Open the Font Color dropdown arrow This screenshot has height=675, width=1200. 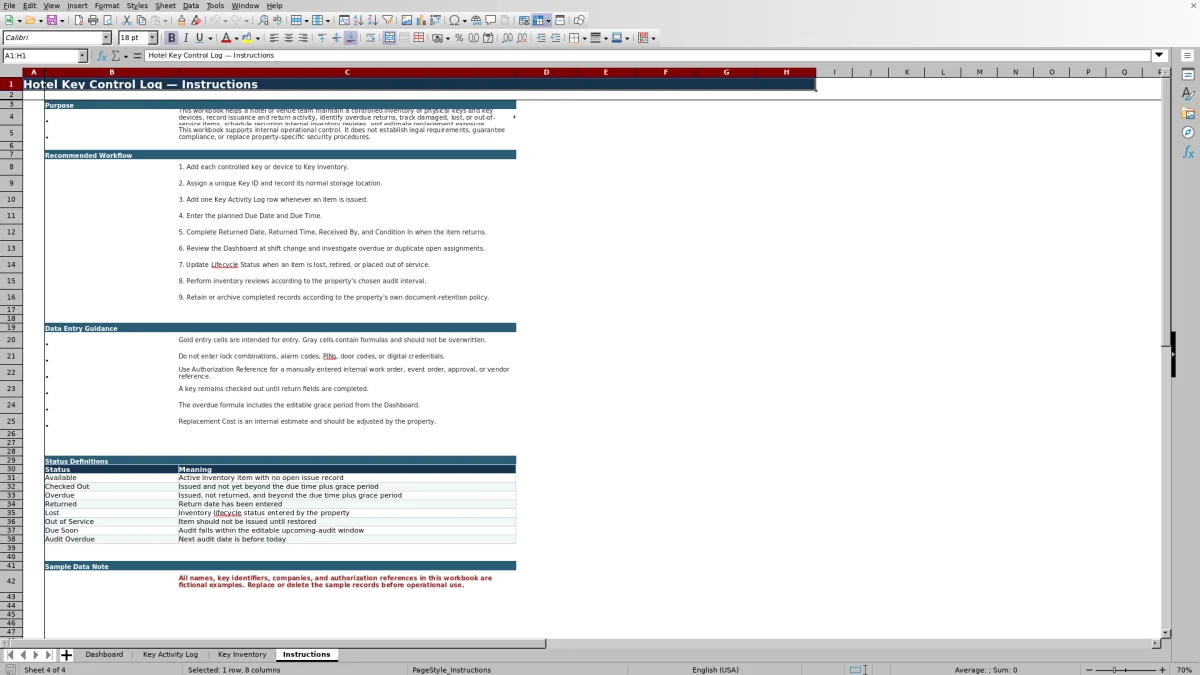click(x=236, y=38)
